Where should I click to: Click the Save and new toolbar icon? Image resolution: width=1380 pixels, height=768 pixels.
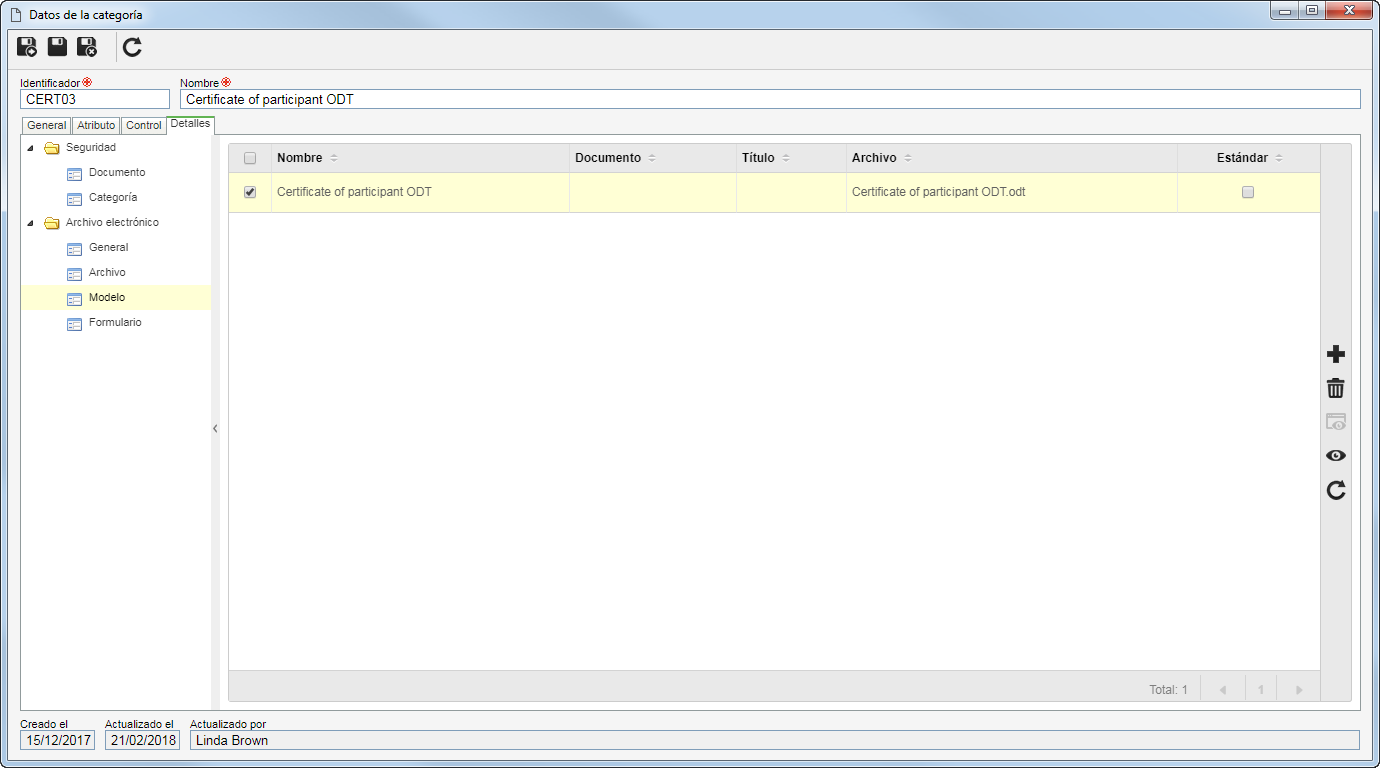pos(27,46)
